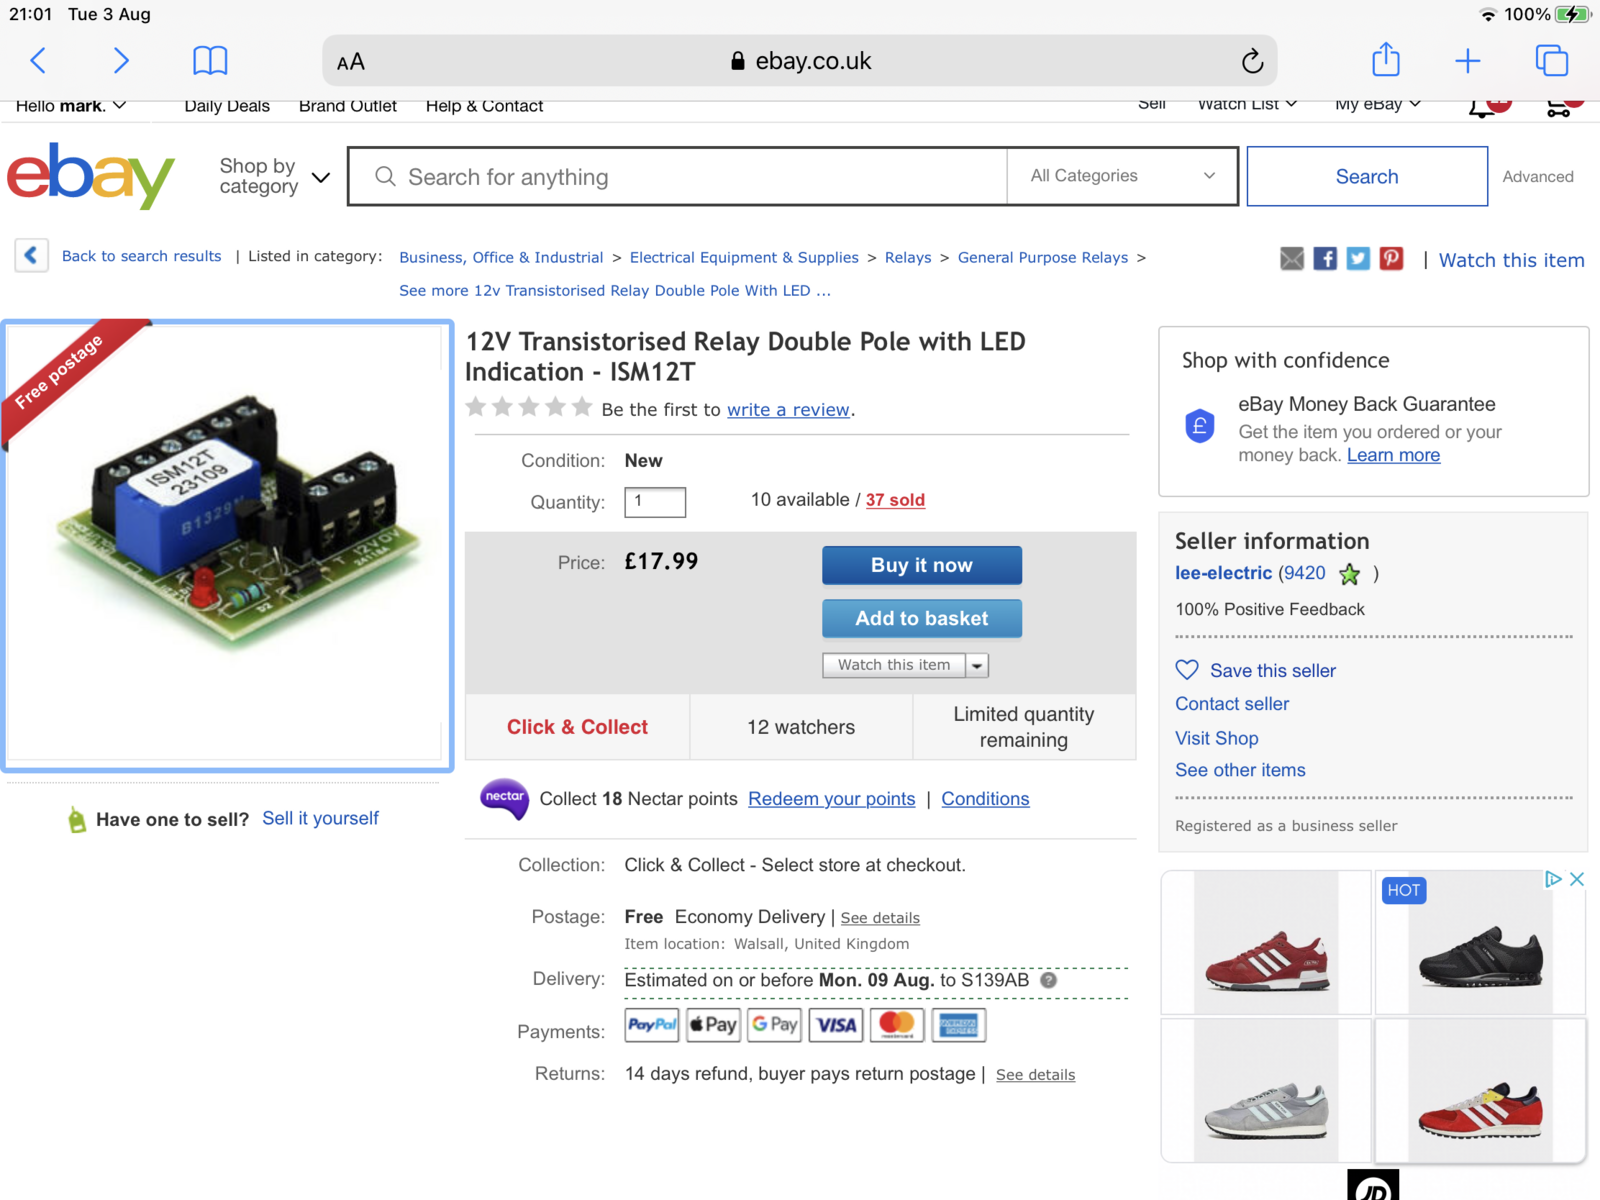Open the 37 sold link
This screenshot has width=1600, height=1200.
point(895,500)
